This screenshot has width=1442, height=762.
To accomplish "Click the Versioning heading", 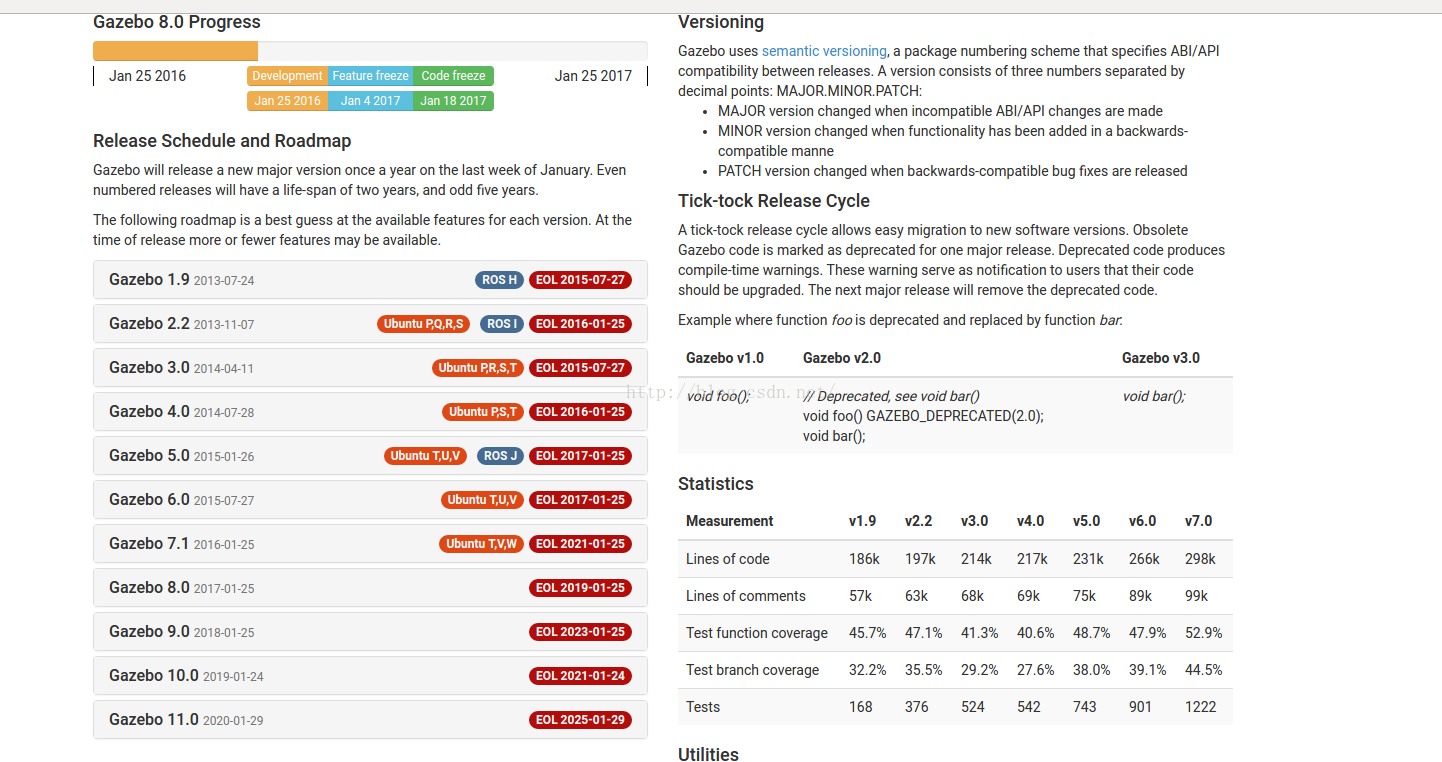I will (x=721, y=22).
